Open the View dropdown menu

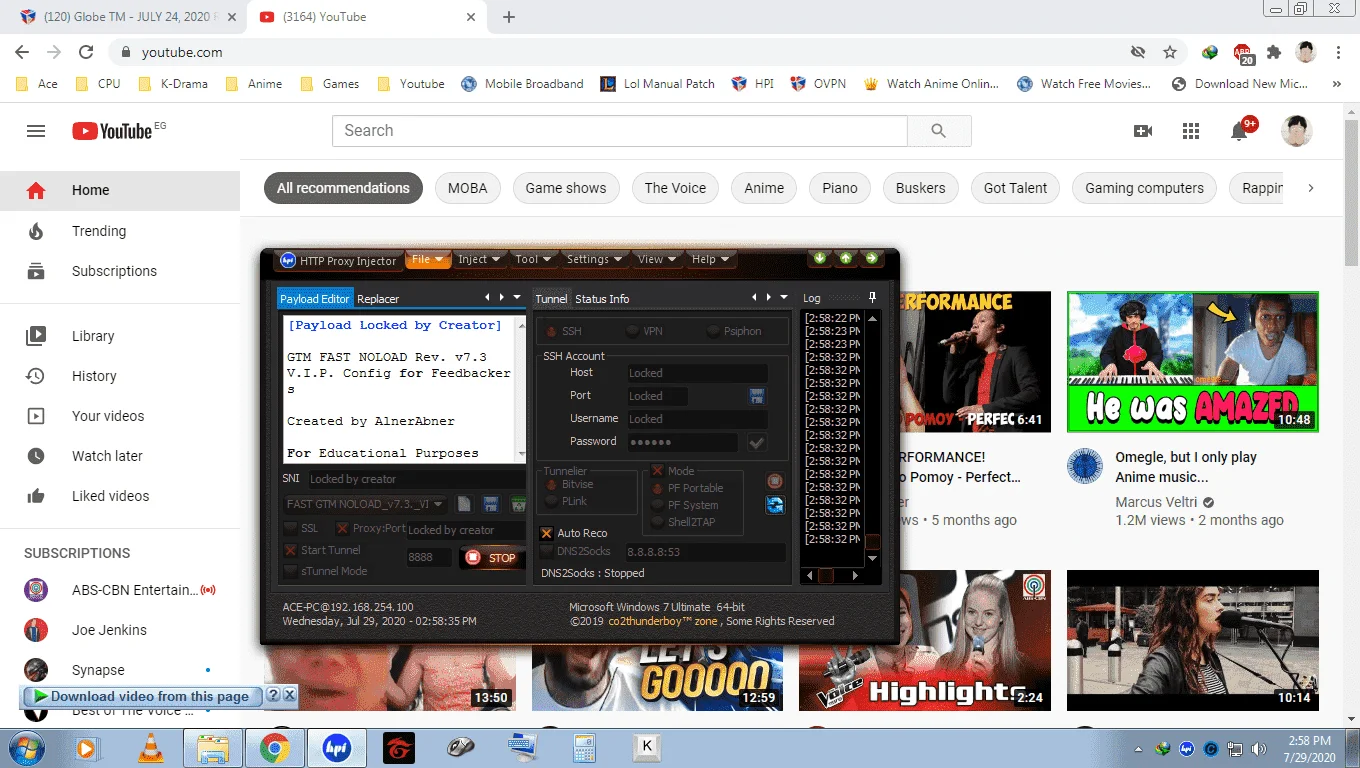[x=657, y=260]
